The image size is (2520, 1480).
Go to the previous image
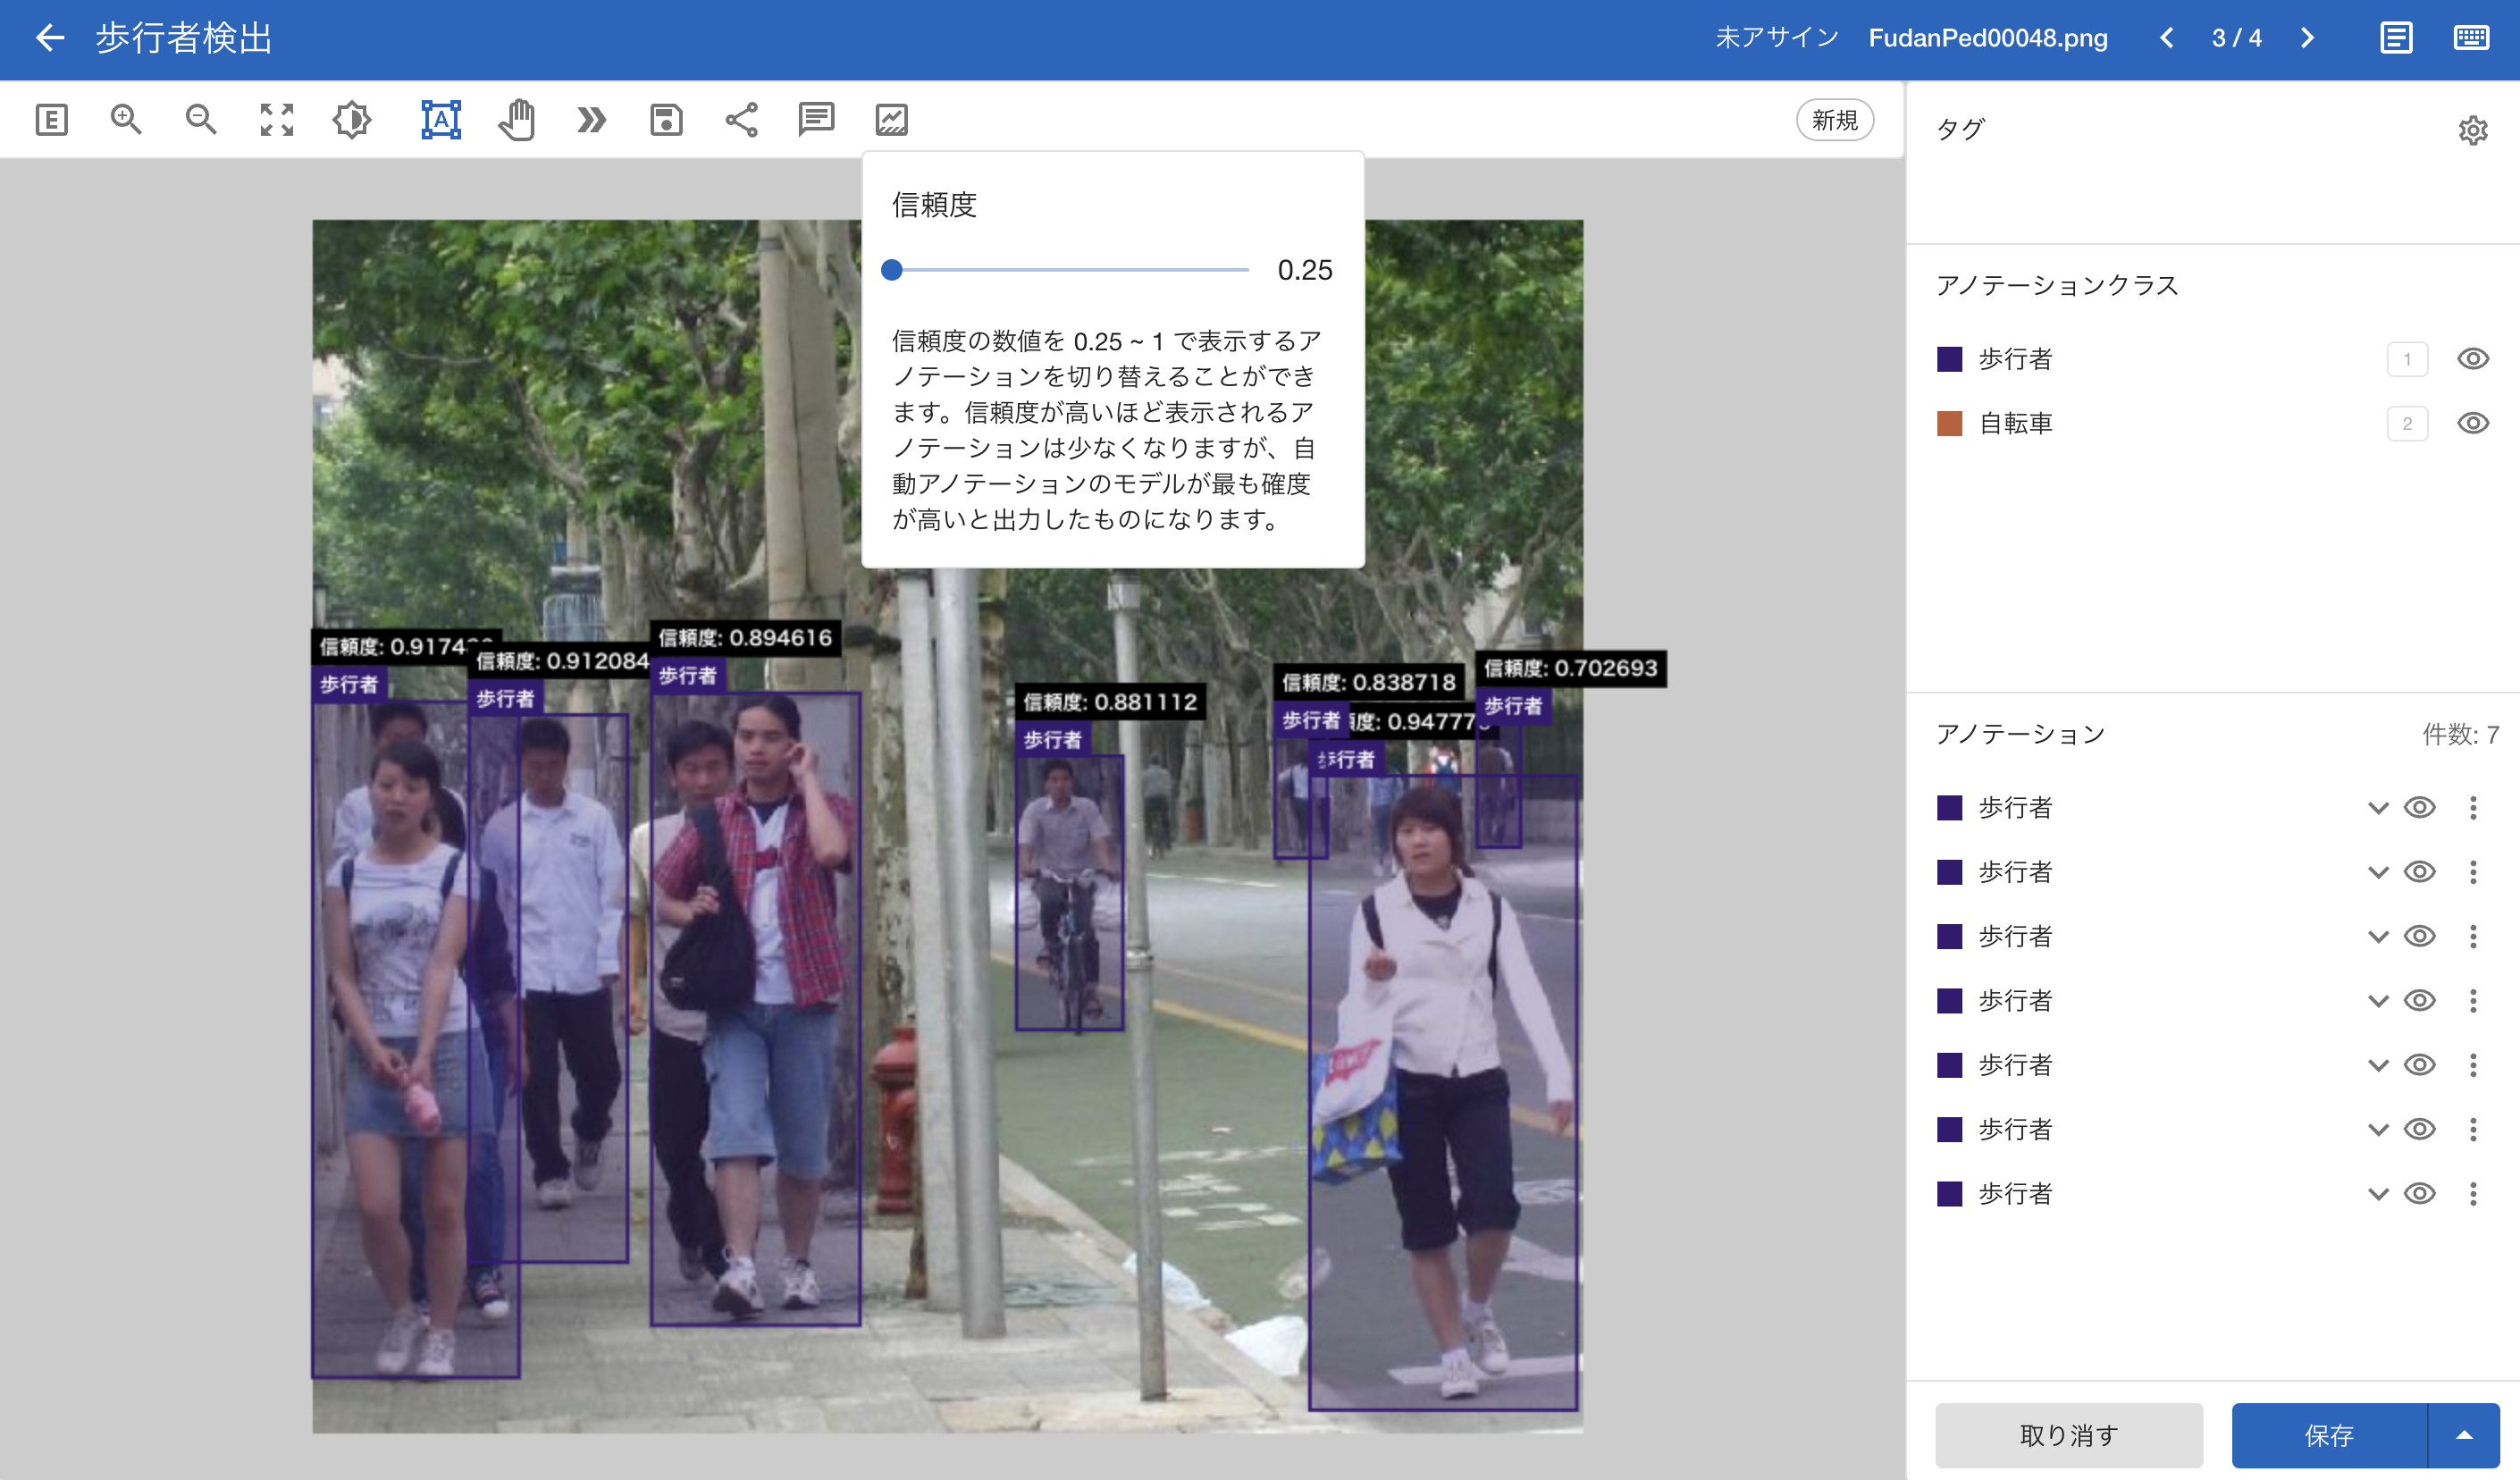pyautogui.click(x=2166, y=38)
